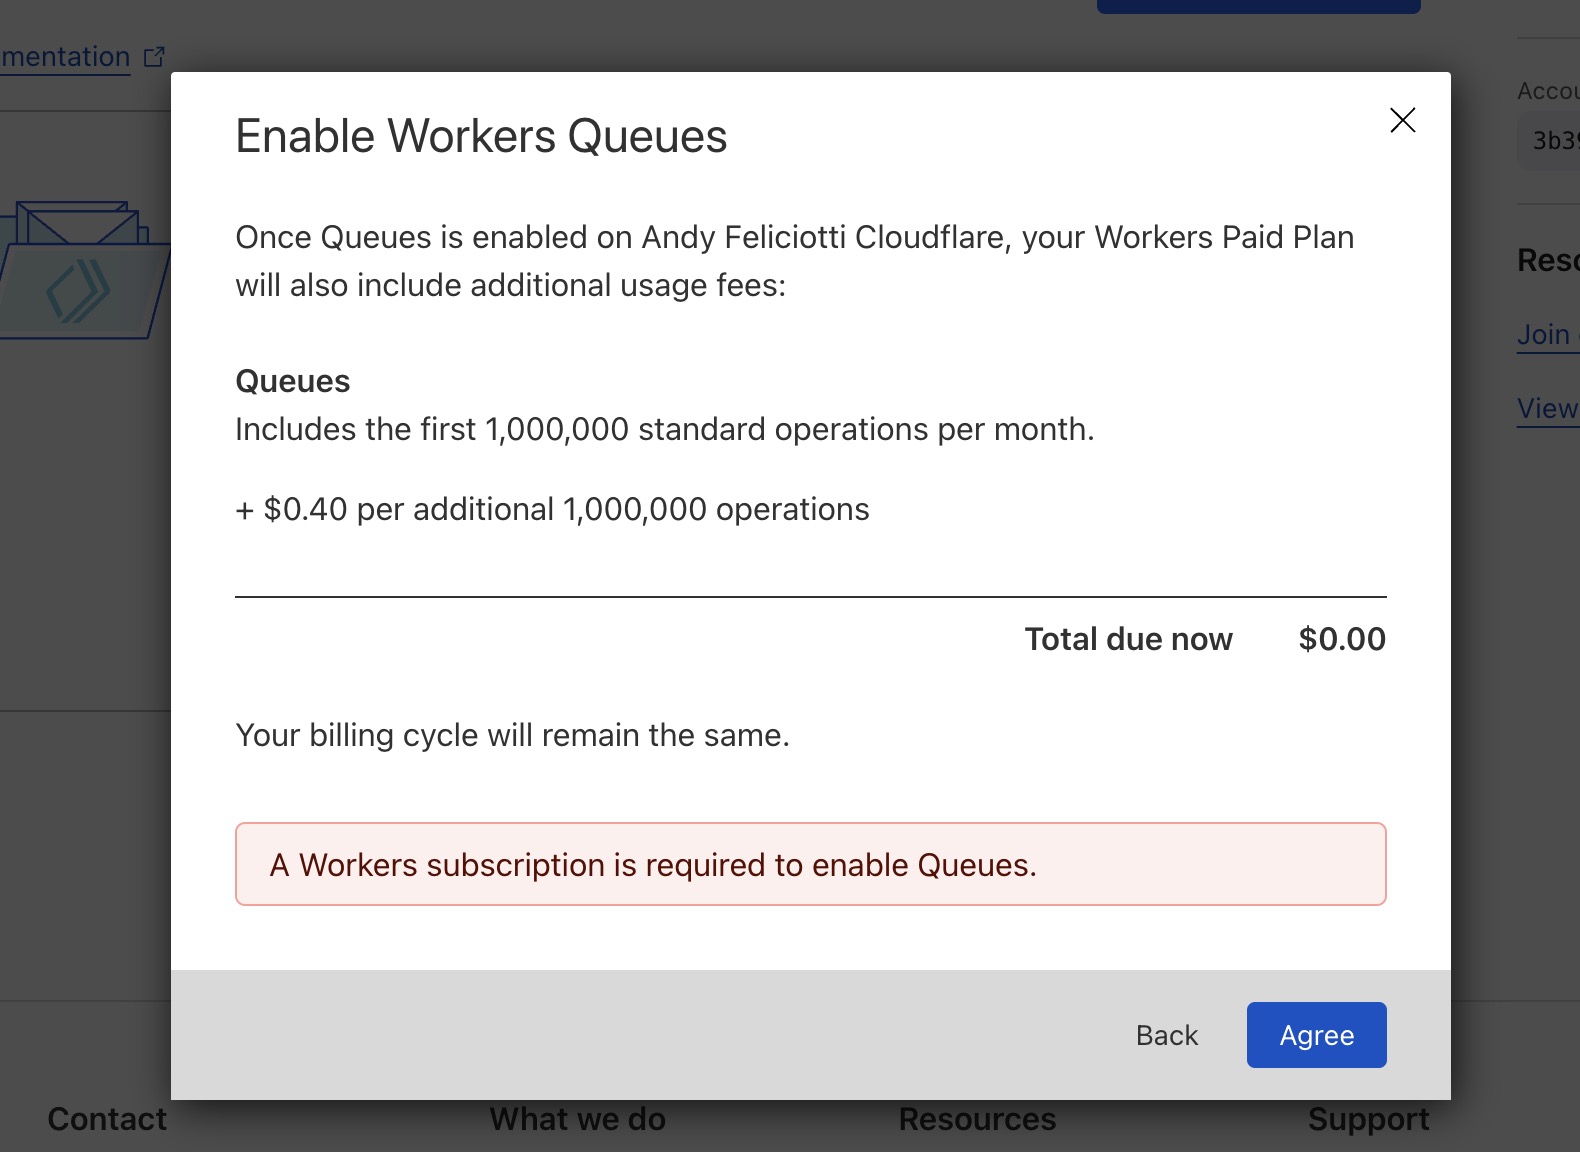Screen dimensions: 1580x1152
Task: Open the Join link in sidebar
Action: point(1545,335)
